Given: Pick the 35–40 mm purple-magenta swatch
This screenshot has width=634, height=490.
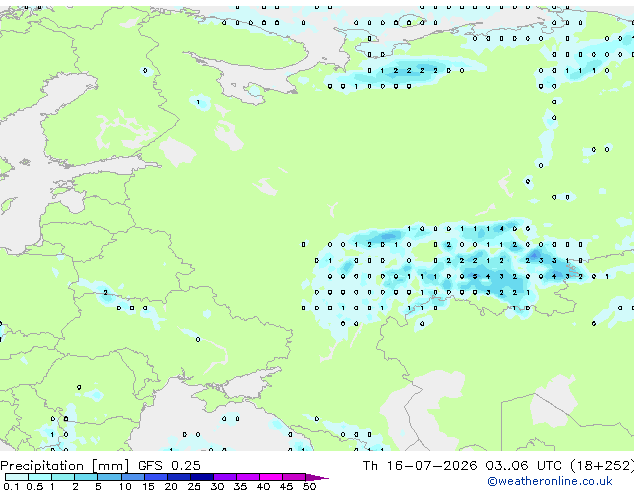Looking at the screenshot, I should pos(247,477).
